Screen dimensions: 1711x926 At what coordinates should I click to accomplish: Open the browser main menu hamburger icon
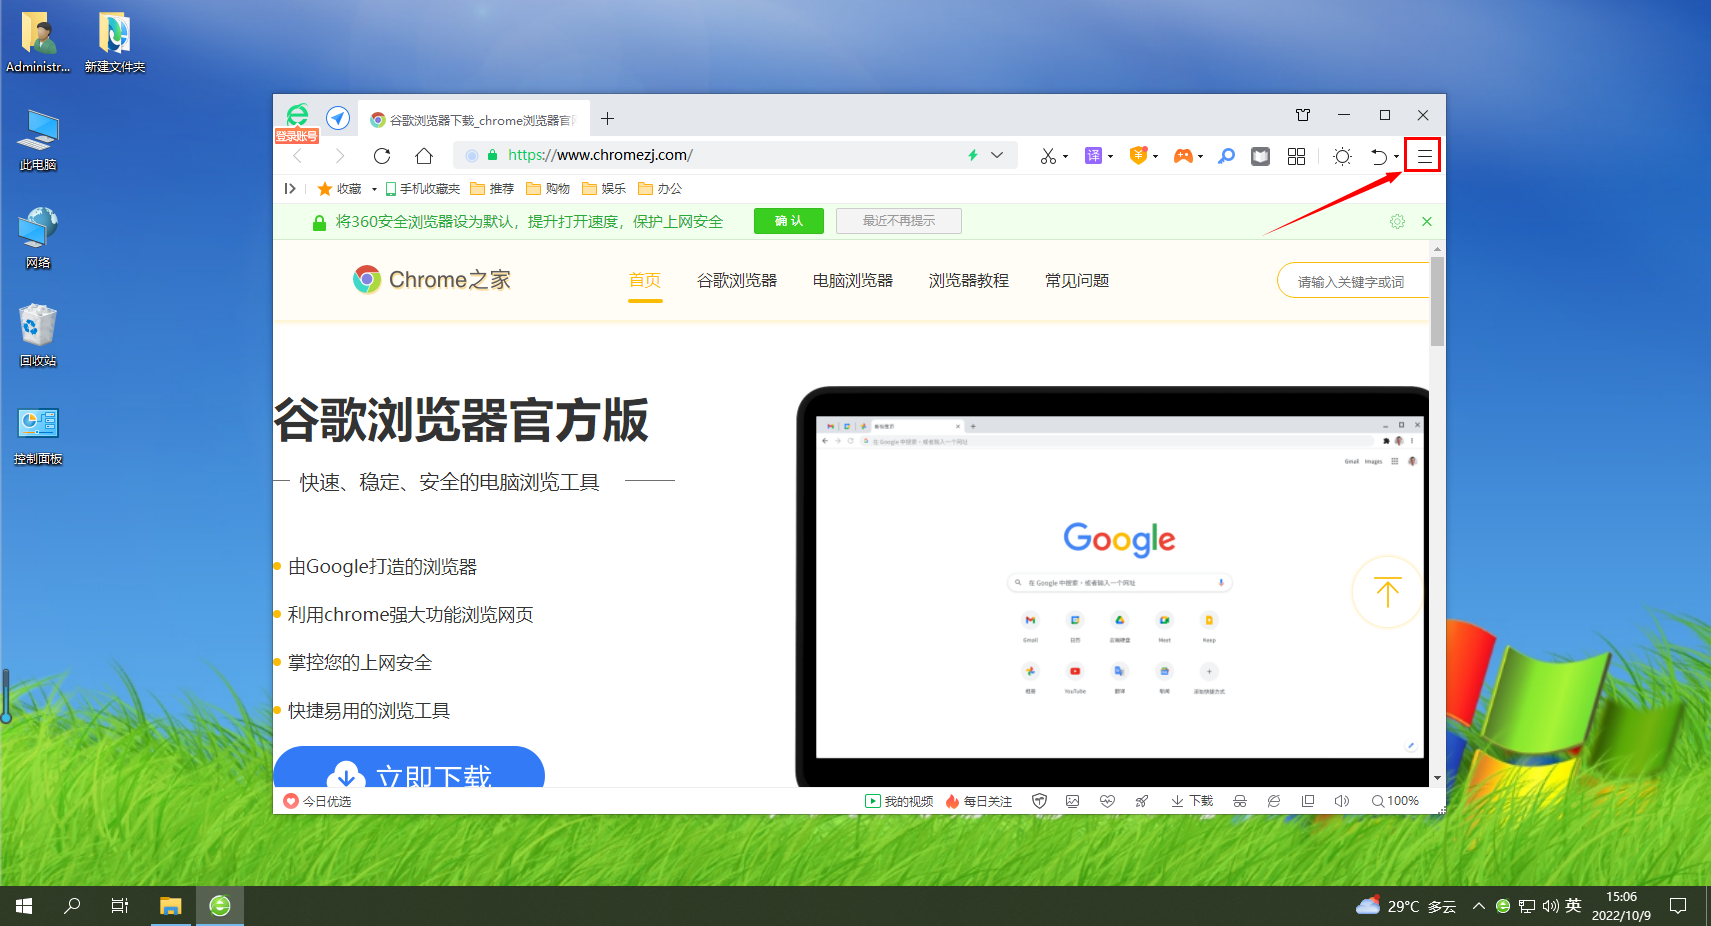(x=1424, y=156)
